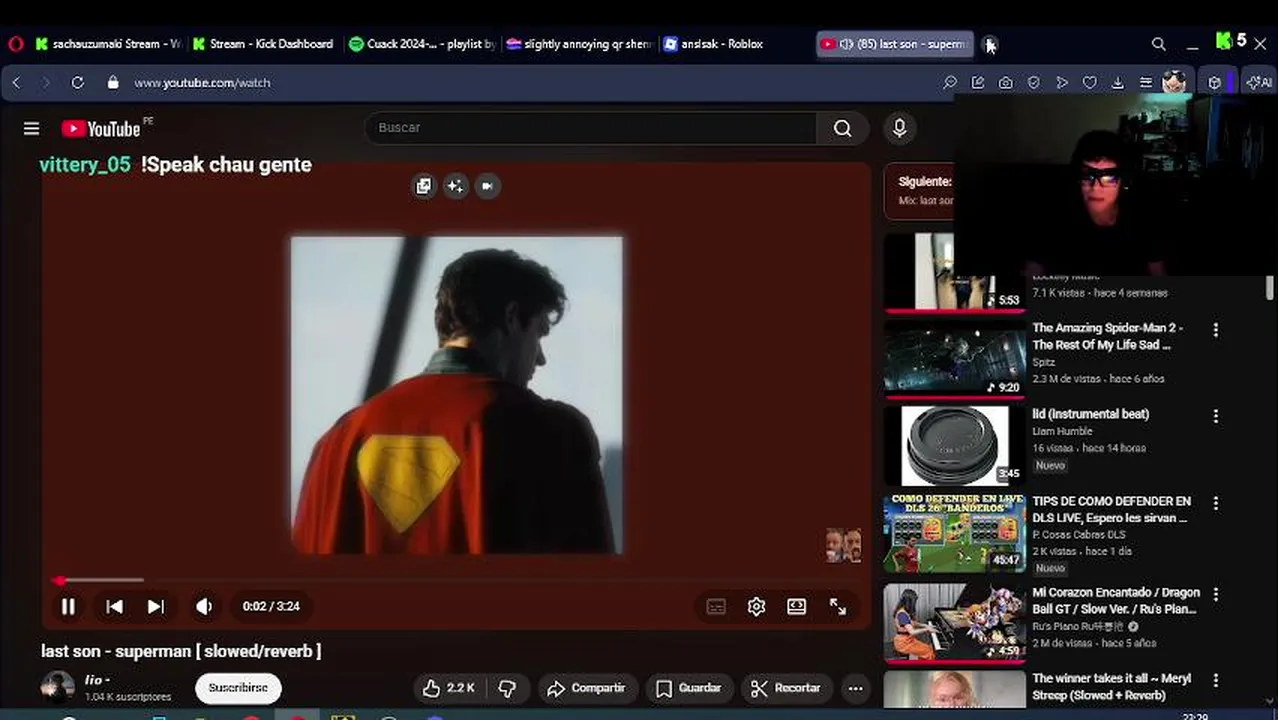Viewport: 1278px width, 720px height.
Task: Open easy setup sliders icon
Action: tap(1146, 83)
